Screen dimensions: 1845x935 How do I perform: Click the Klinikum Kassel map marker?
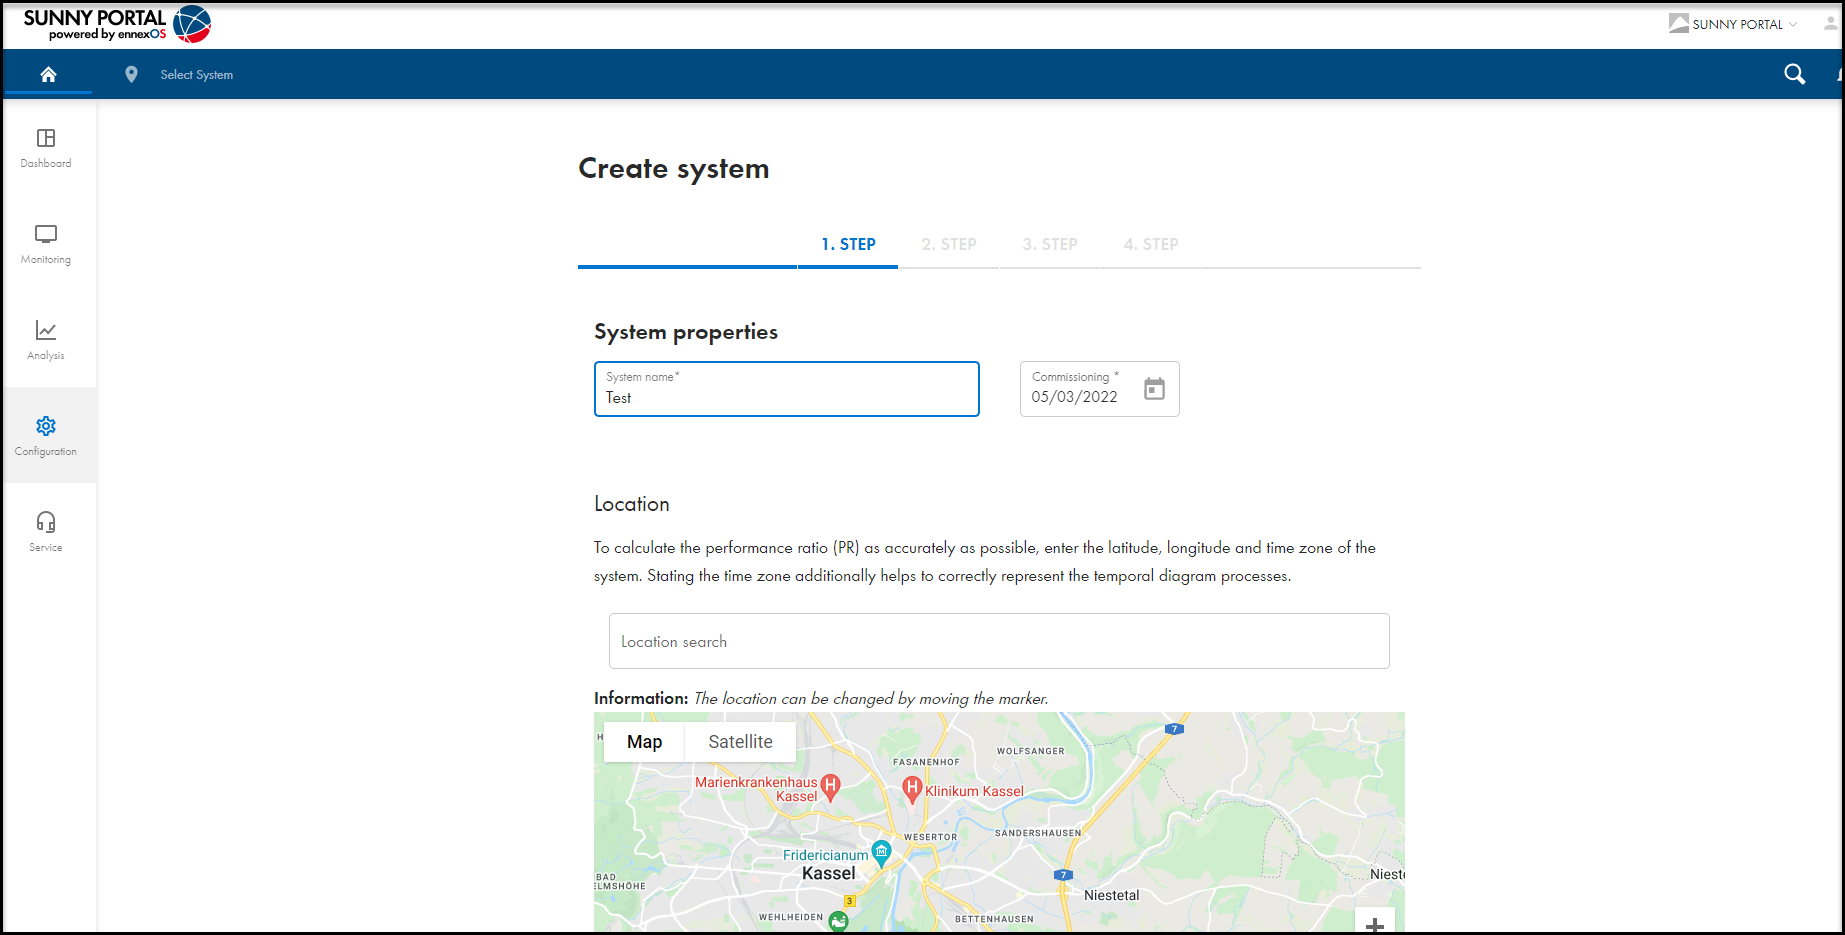(912, 789)
